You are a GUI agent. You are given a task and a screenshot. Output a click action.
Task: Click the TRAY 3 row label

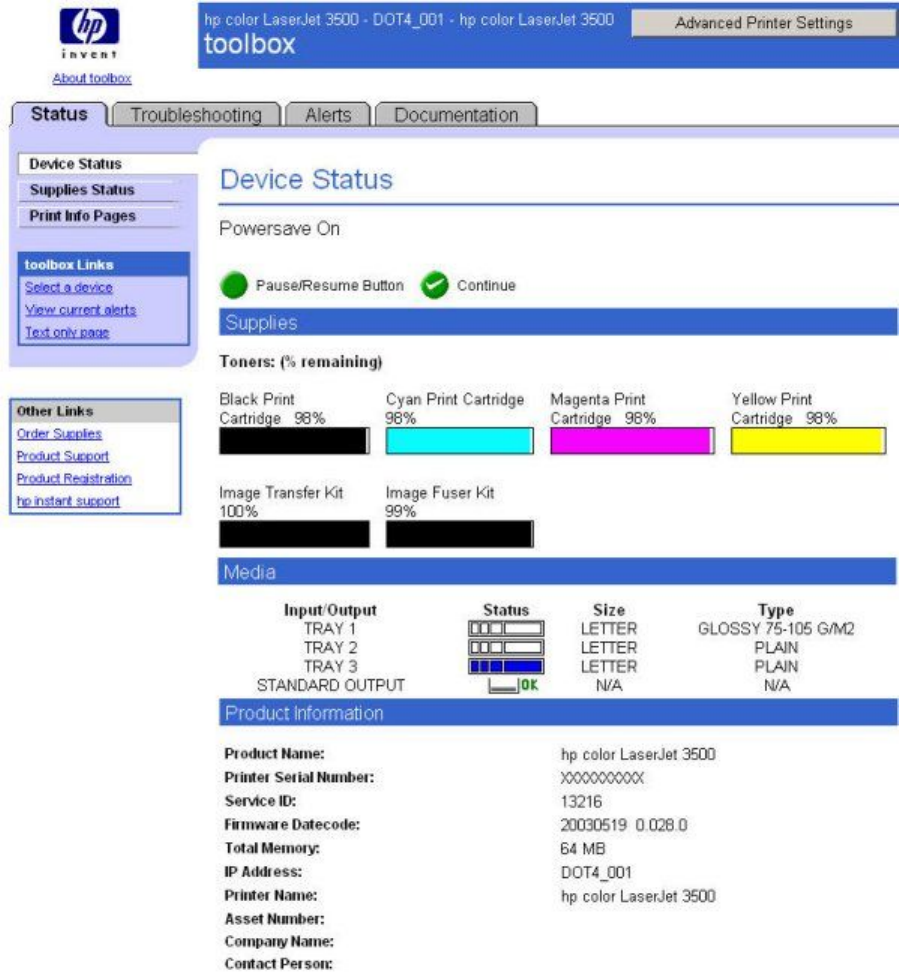(x=330, y=666)
